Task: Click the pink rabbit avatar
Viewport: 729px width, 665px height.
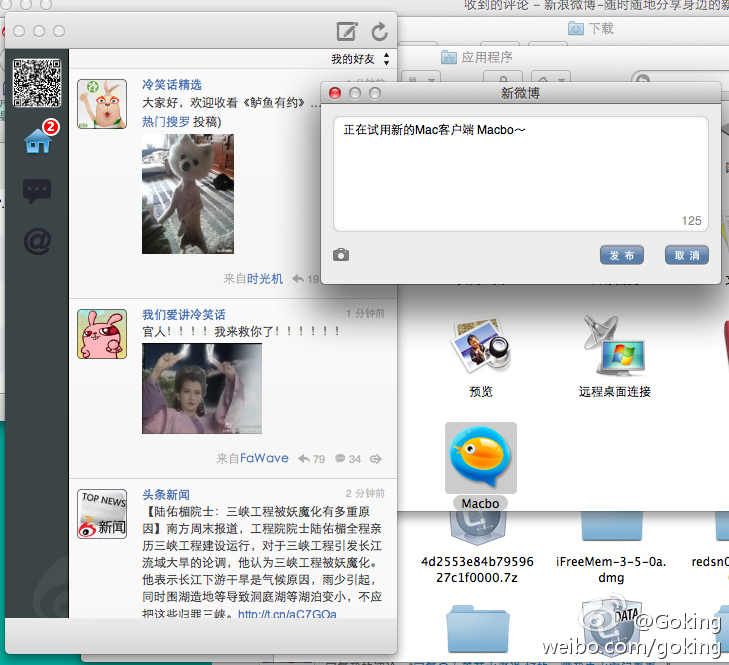Action: [102, 334]
